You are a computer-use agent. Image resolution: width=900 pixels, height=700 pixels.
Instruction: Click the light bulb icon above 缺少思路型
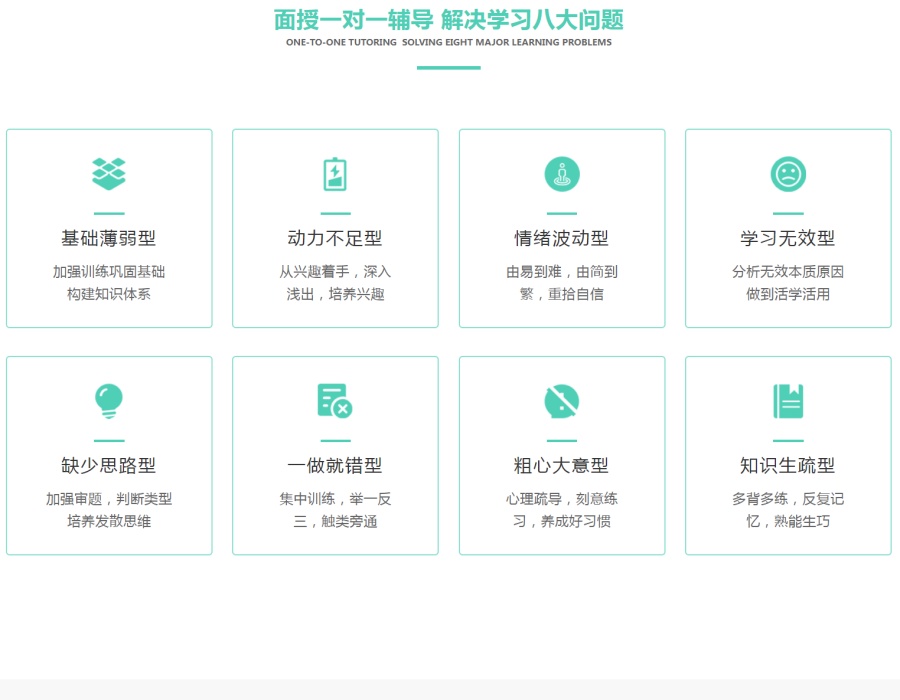point(109,401)
